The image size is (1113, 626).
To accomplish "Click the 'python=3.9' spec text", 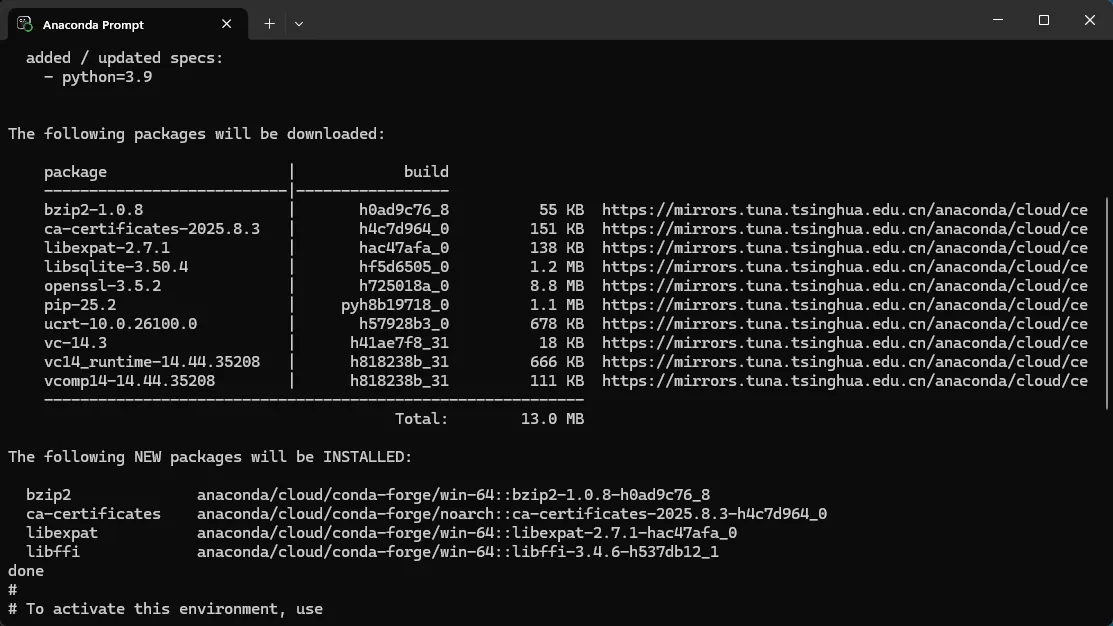I will pyautogui.click(x=107, y=77).
